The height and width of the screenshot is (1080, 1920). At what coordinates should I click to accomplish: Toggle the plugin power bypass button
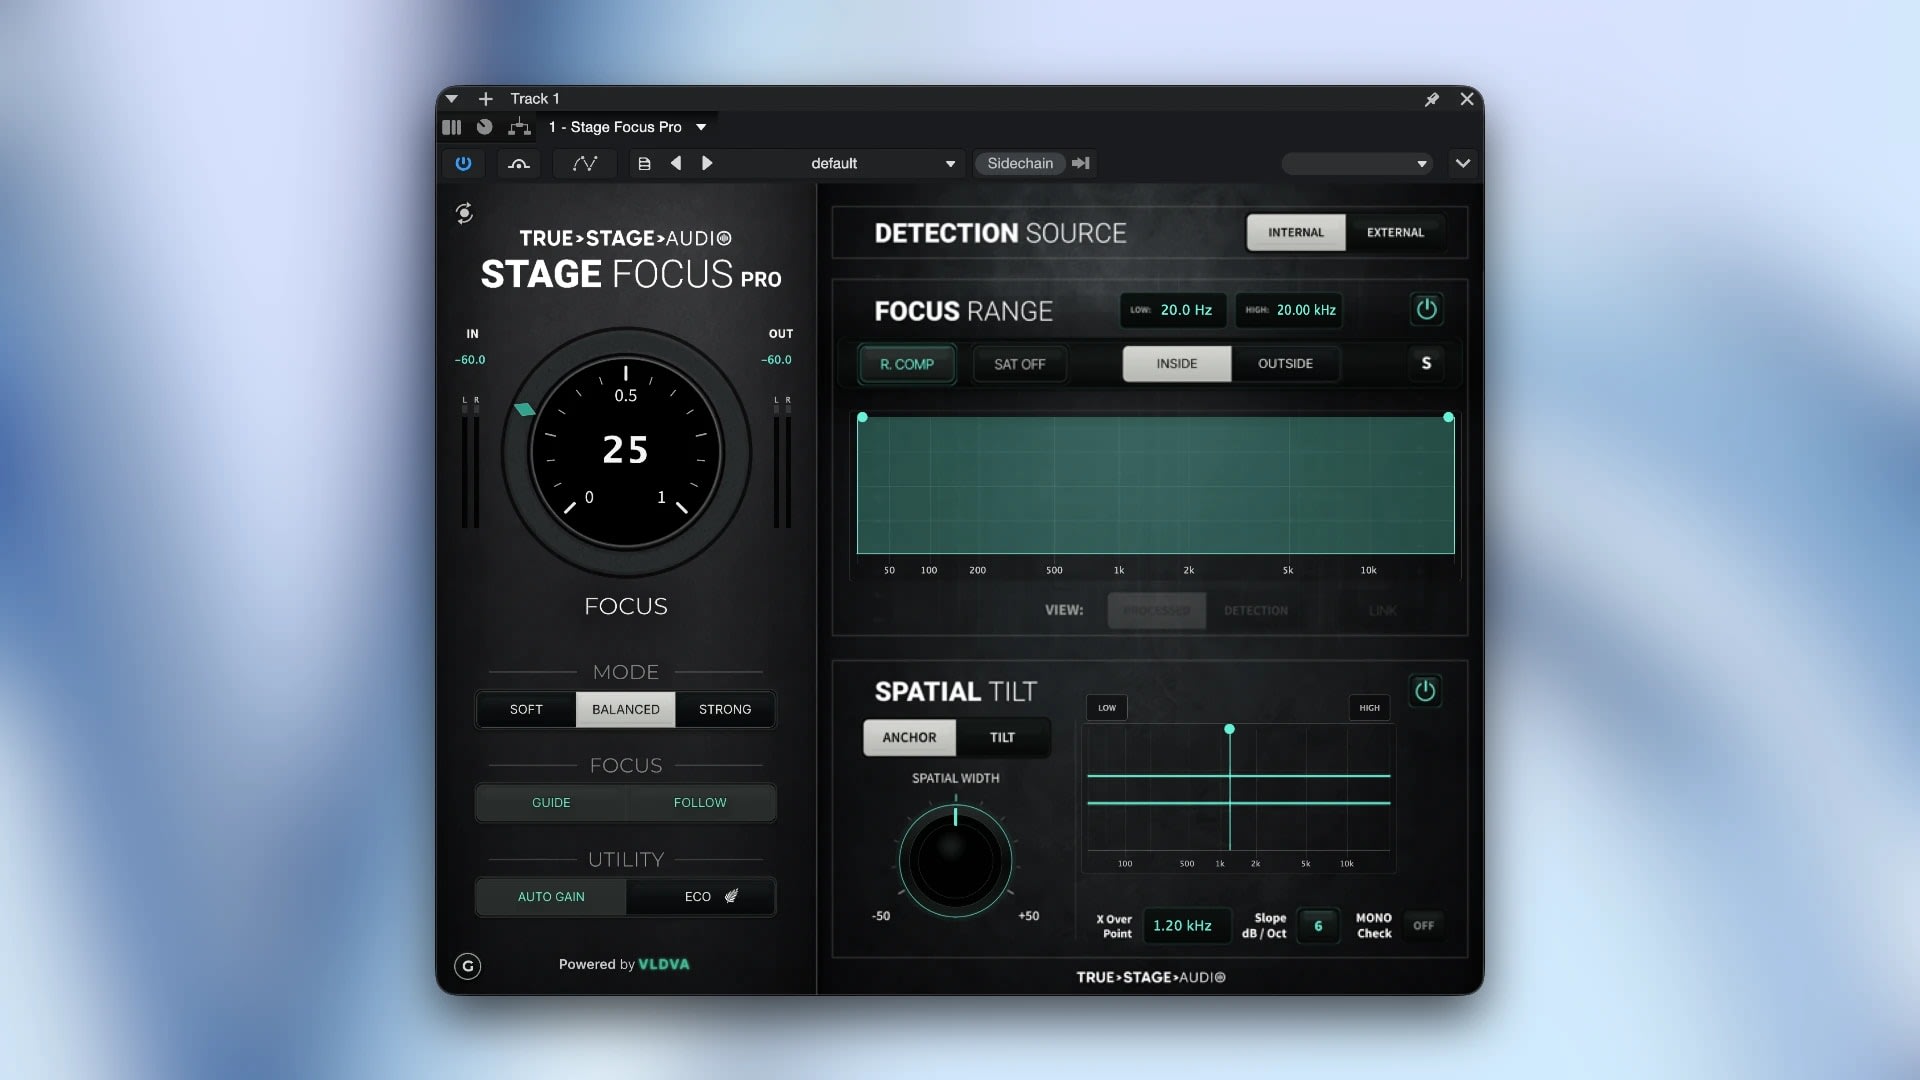click(463, 163)
